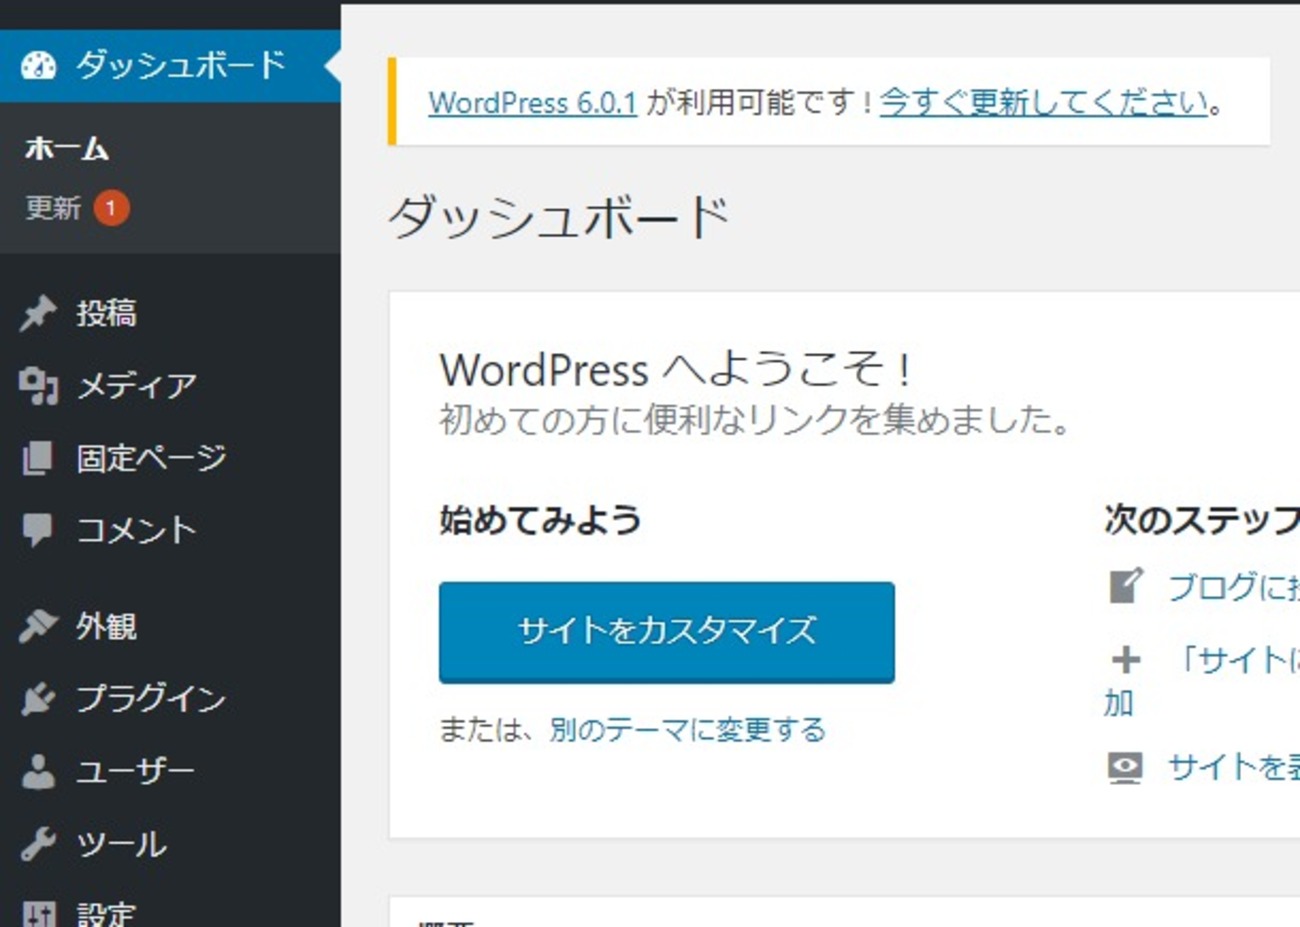This screenshot has height=927, width=1300.
Task: Click the speech bubble icon beside コメント
Action: tap(38, 530)
